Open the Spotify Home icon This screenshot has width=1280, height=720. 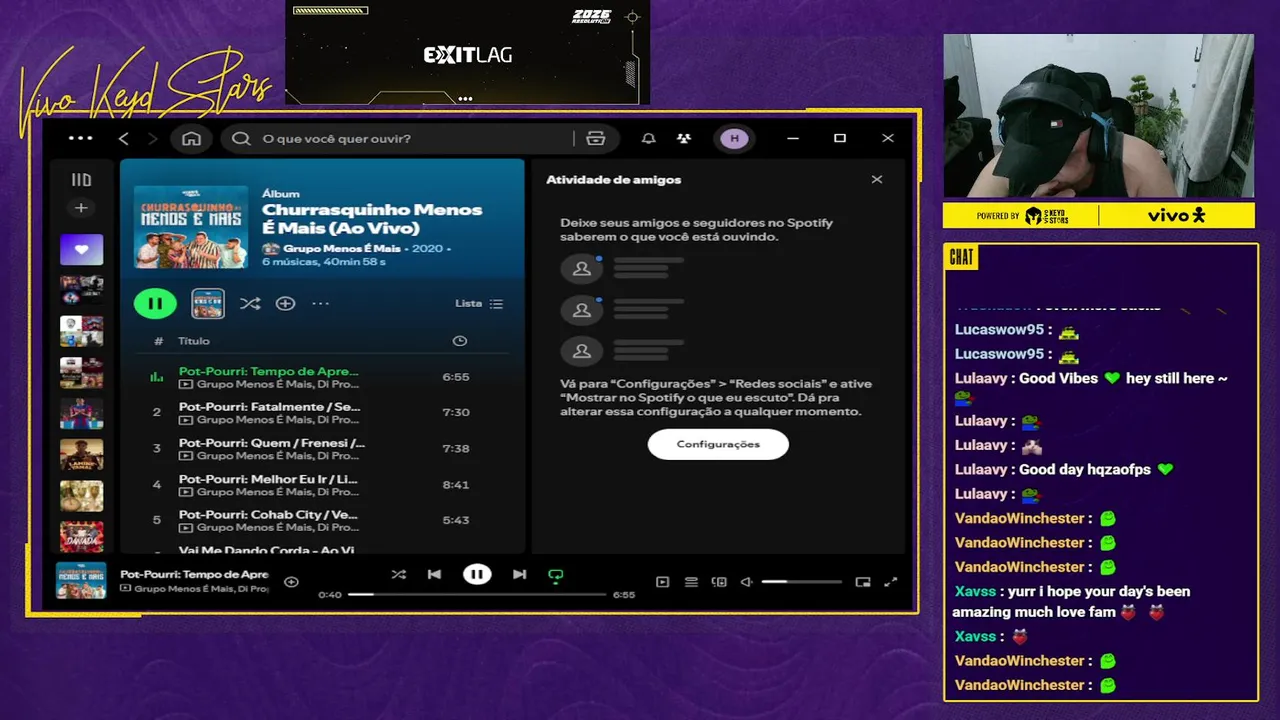[x=191, y=138]
